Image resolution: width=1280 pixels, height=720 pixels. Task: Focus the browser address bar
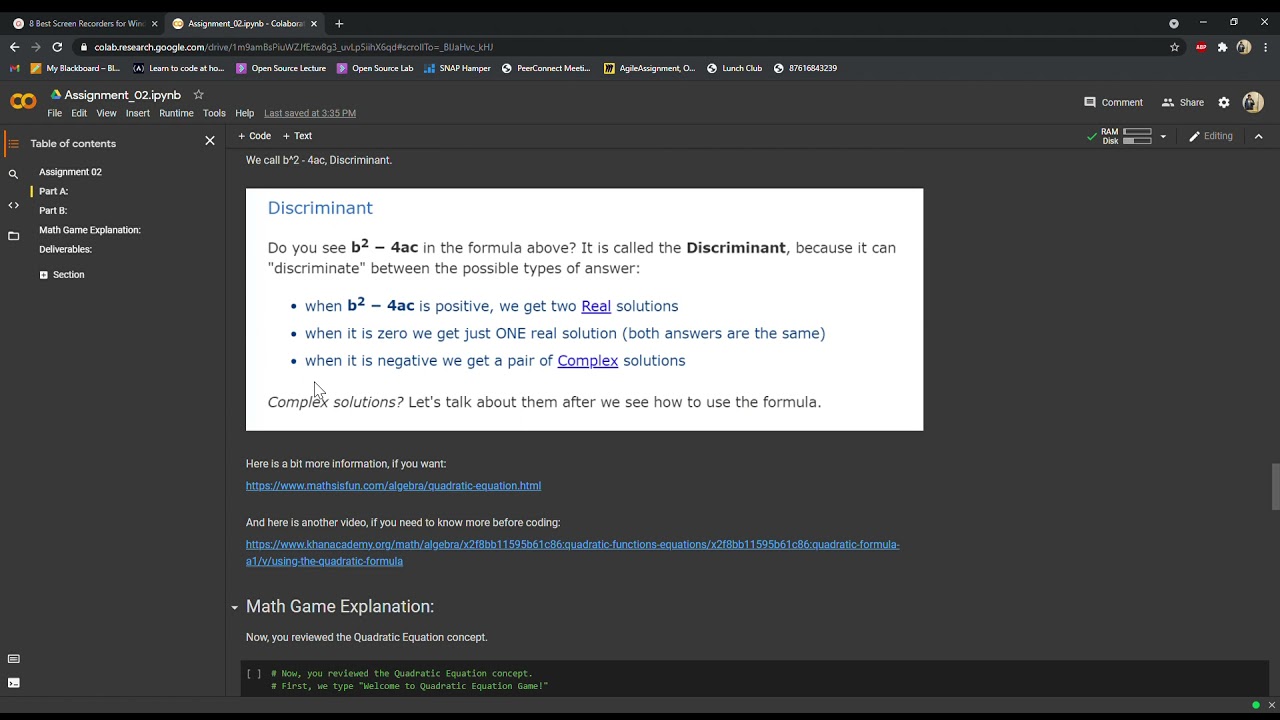pyautogui.click(x=620, y=47)
